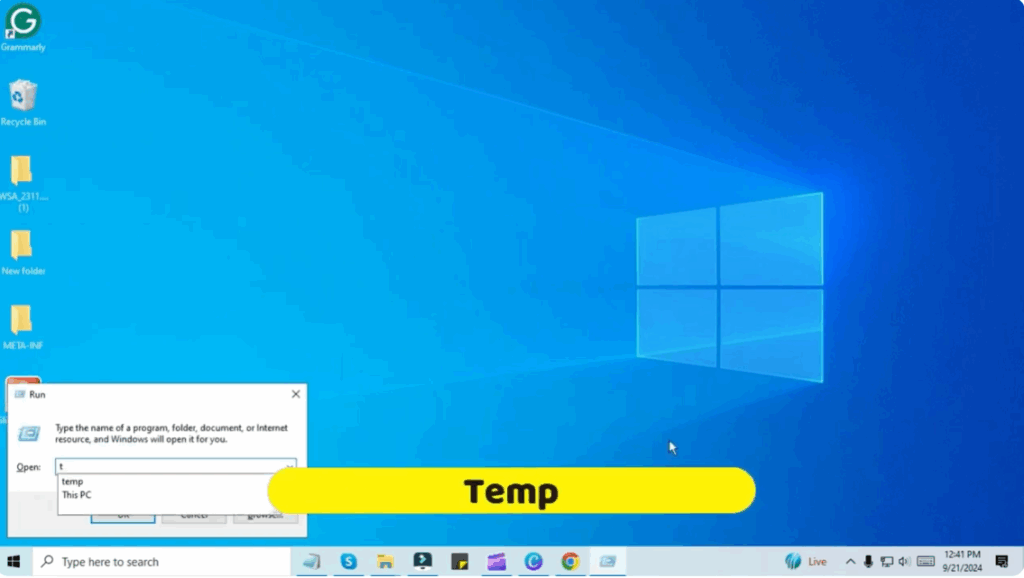Click the network icon in the system tray
The height and width of the screenshot is (578, 1024).
(887, 561)
